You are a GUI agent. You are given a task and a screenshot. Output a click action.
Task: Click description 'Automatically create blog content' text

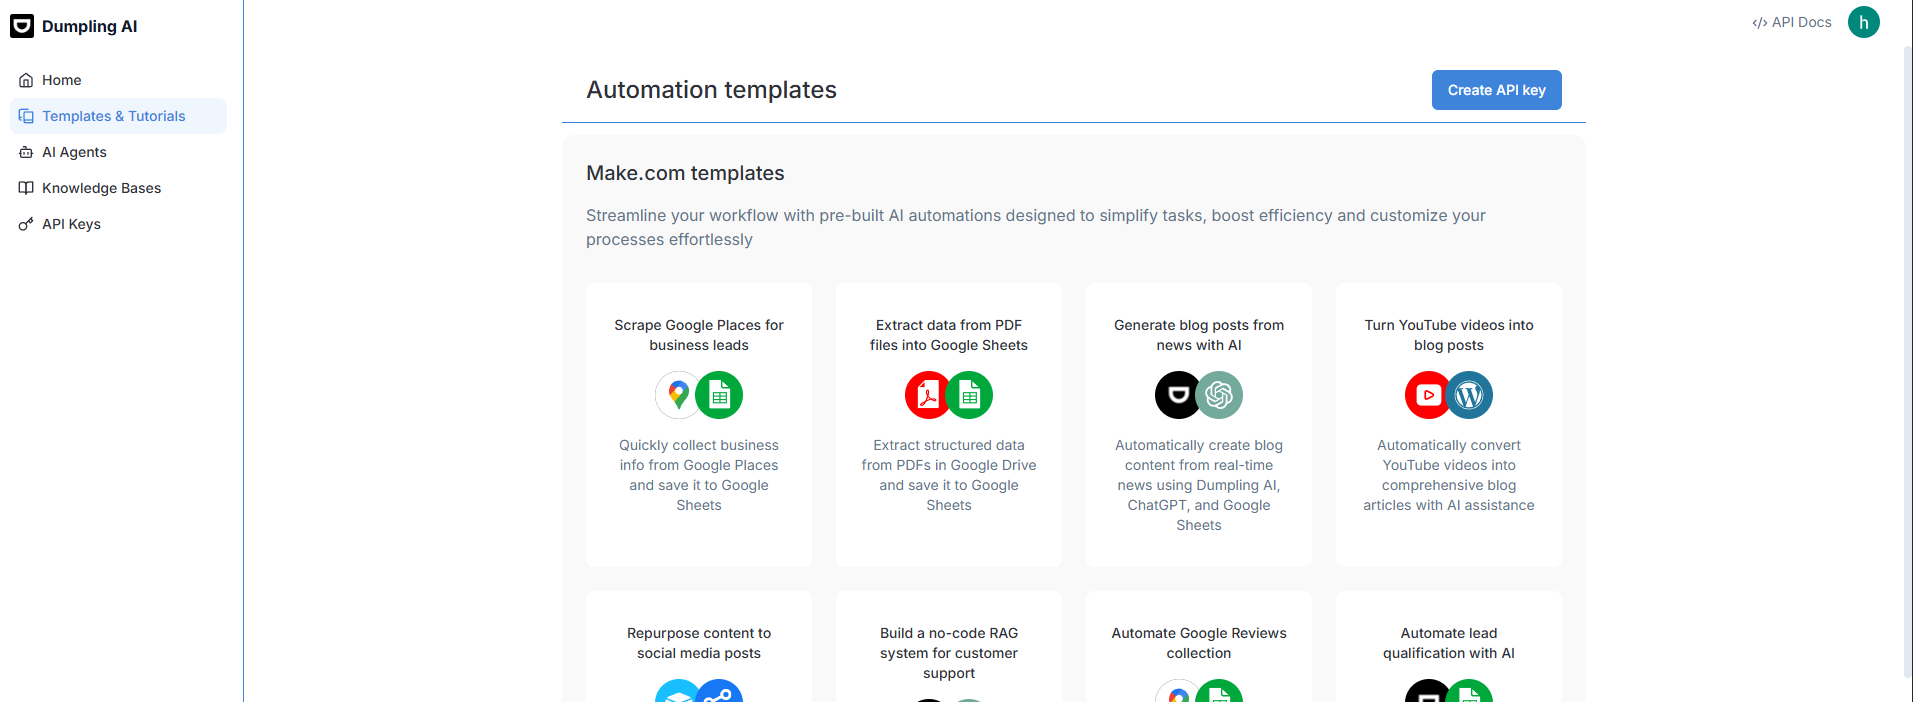tap(1199, 485)
